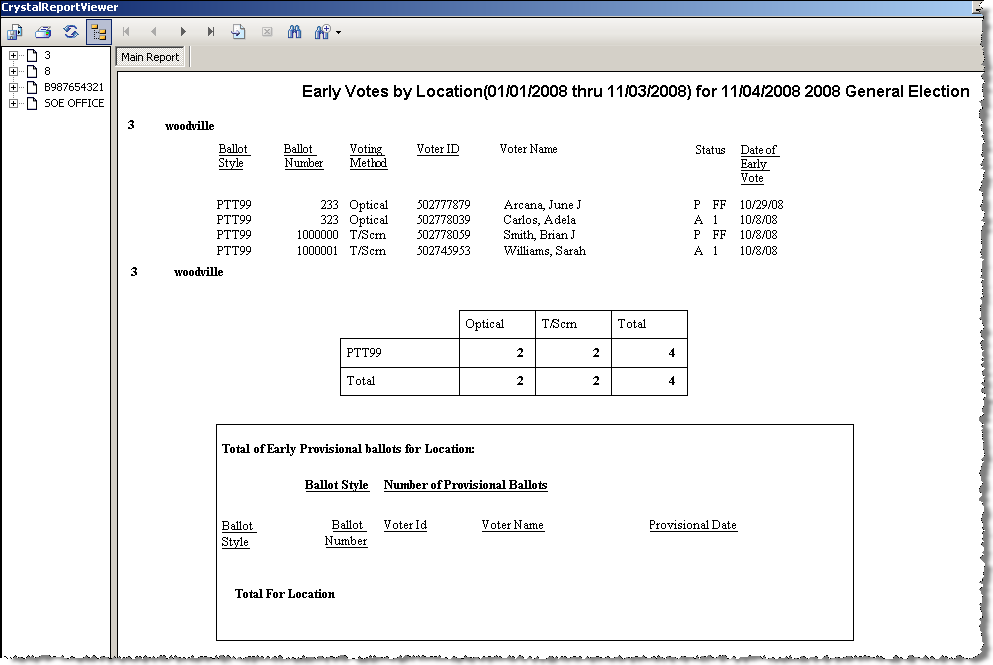Expand the B987654321 tree node

[x=13, y=87]
